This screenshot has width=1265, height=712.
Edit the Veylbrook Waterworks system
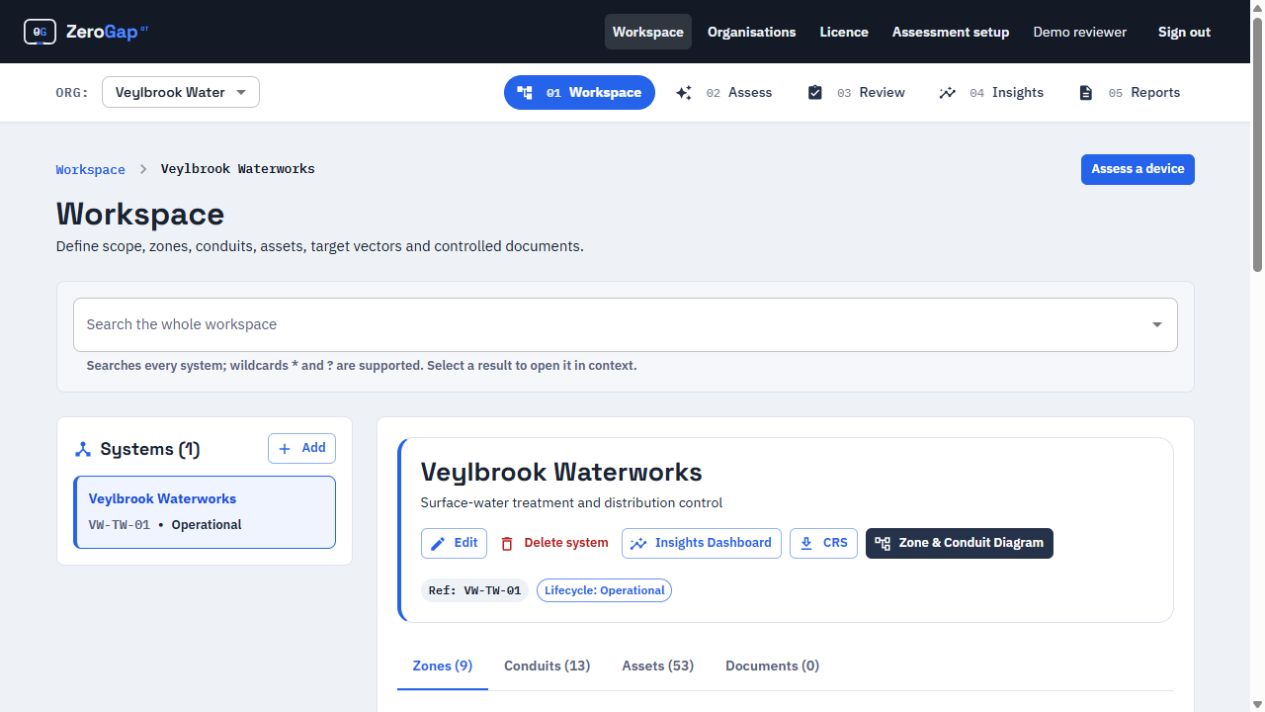[454, 543]
